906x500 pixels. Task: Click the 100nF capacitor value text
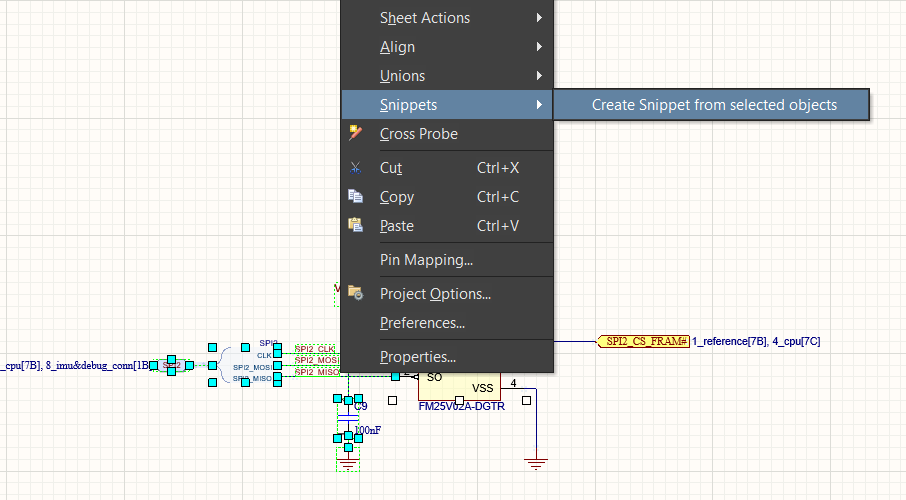point(365,430)
